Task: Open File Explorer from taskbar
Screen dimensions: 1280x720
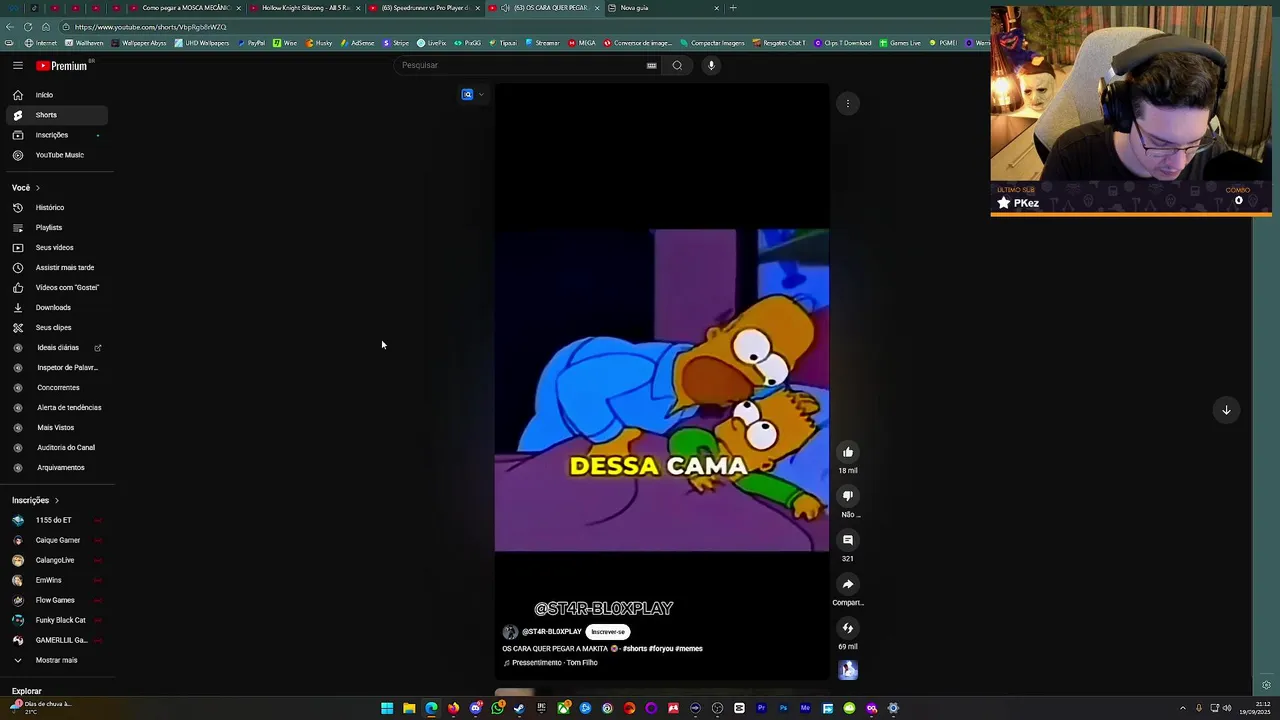Action: coord(409,709)
